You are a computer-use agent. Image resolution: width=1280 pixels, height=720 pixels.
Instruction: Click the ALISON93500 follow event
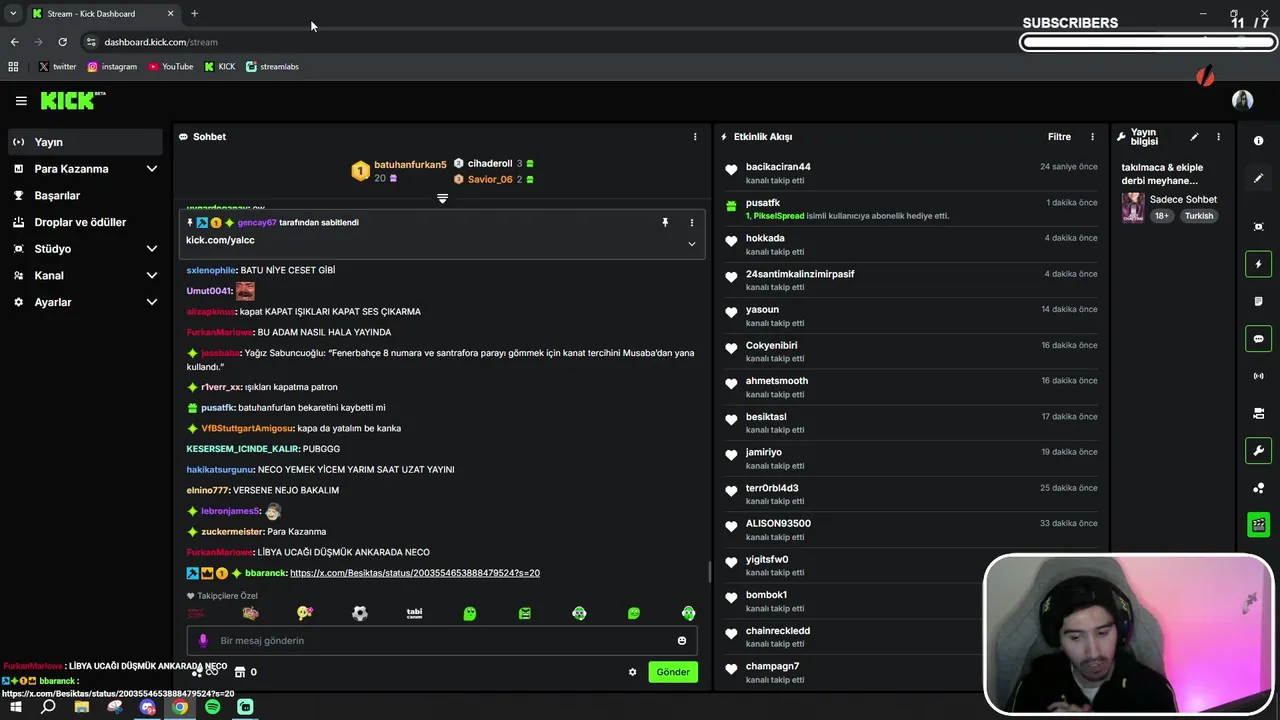click(910, 530)
